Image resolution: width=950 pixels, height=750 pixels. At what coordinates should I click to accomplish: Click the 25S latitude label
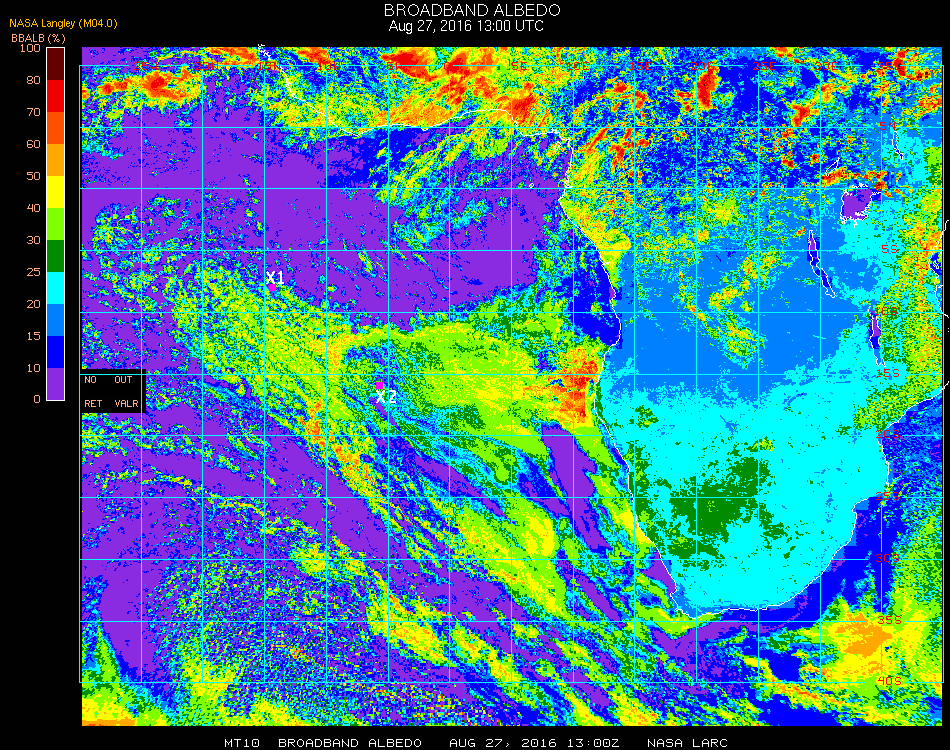pyautogui.click(x=888, y=497)
